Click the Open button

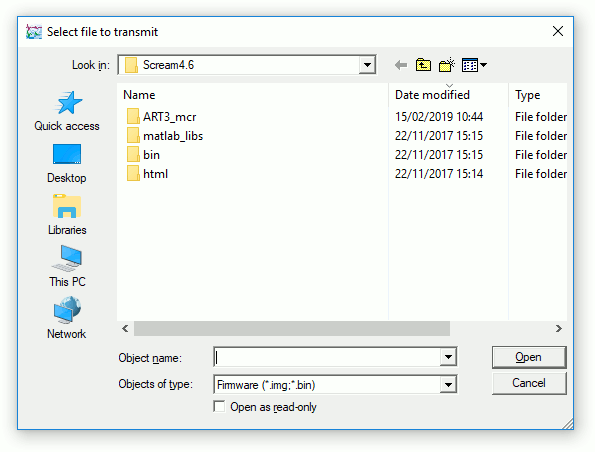pos(529,357)
